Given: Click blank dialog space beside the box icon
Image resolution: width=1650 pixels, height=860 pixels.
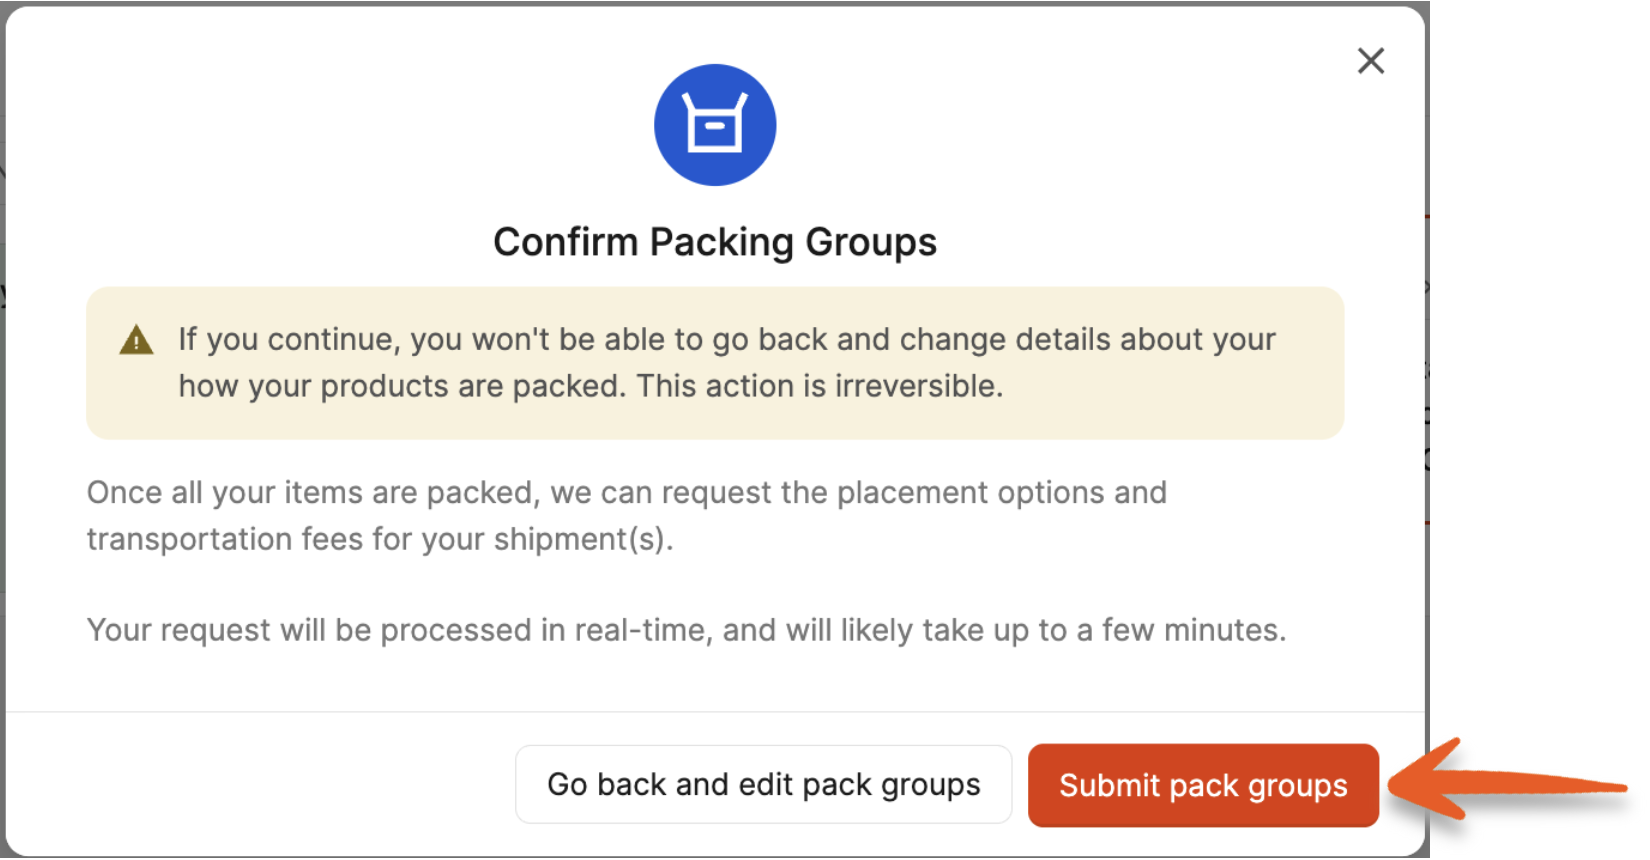Looking at the screenshot, I should [x=1000, y=125].
